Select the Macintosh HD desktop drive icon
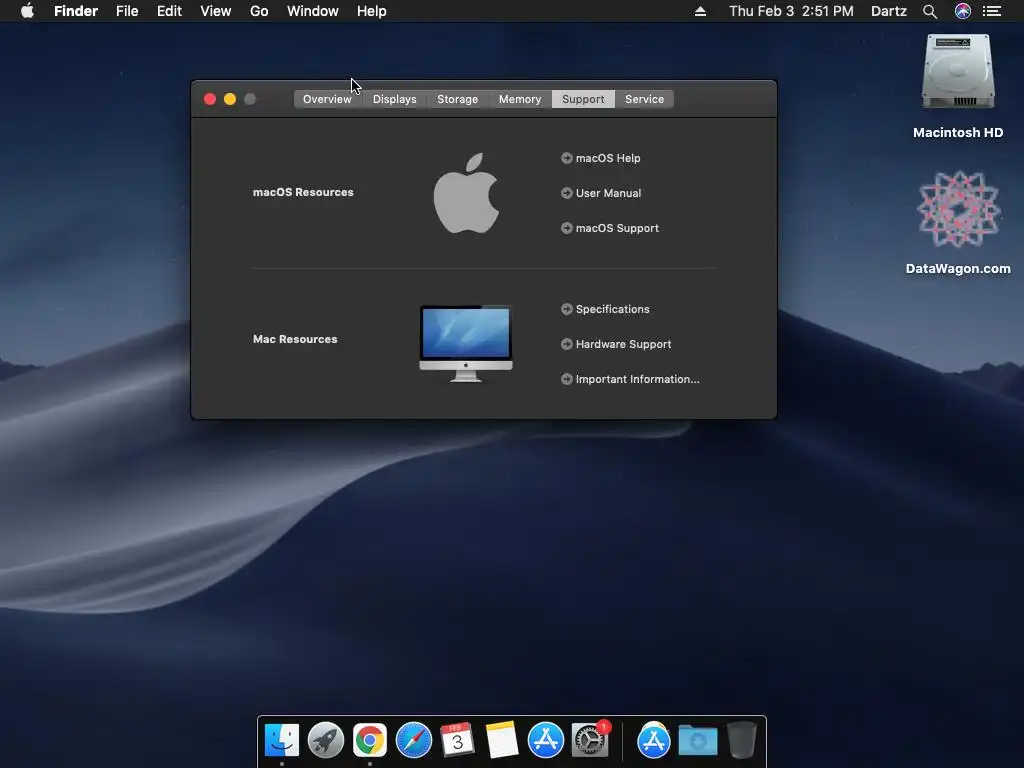The image size is (1024, 768). tap(958, 72)
